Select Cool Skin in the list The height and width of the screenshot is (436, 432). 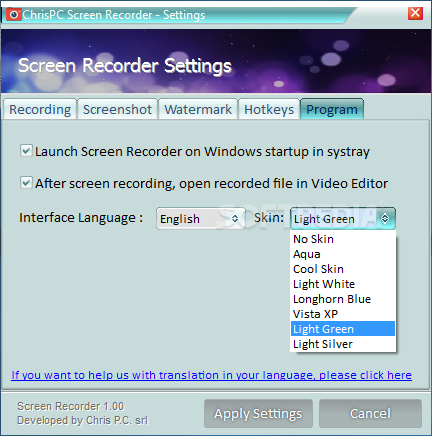[343, 269]
